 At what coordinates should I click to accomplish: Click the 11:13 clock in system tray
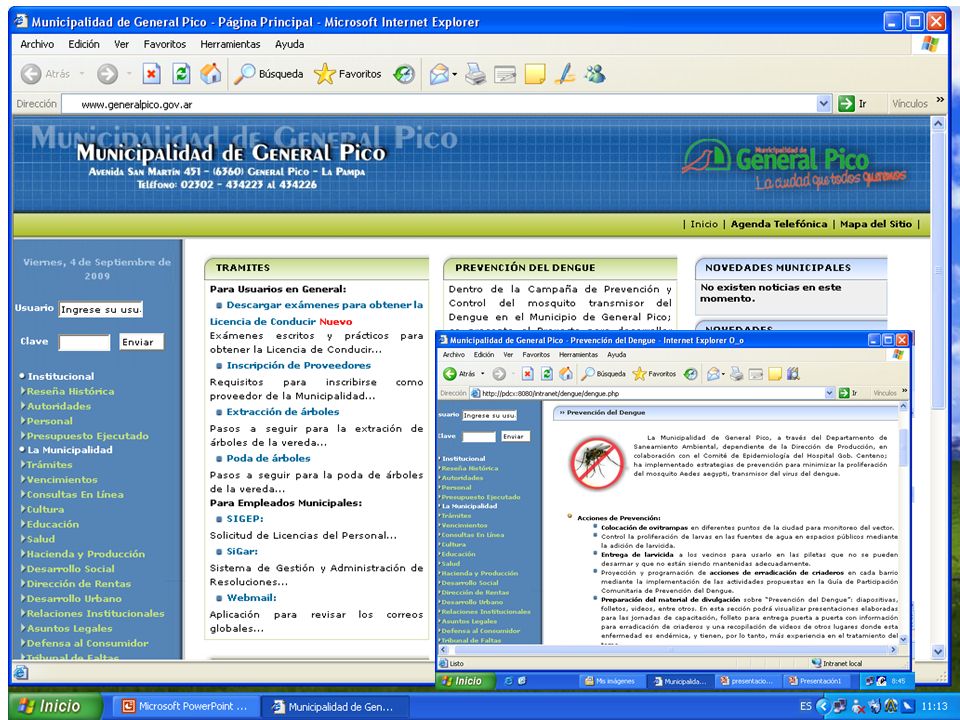coord(934,707)
